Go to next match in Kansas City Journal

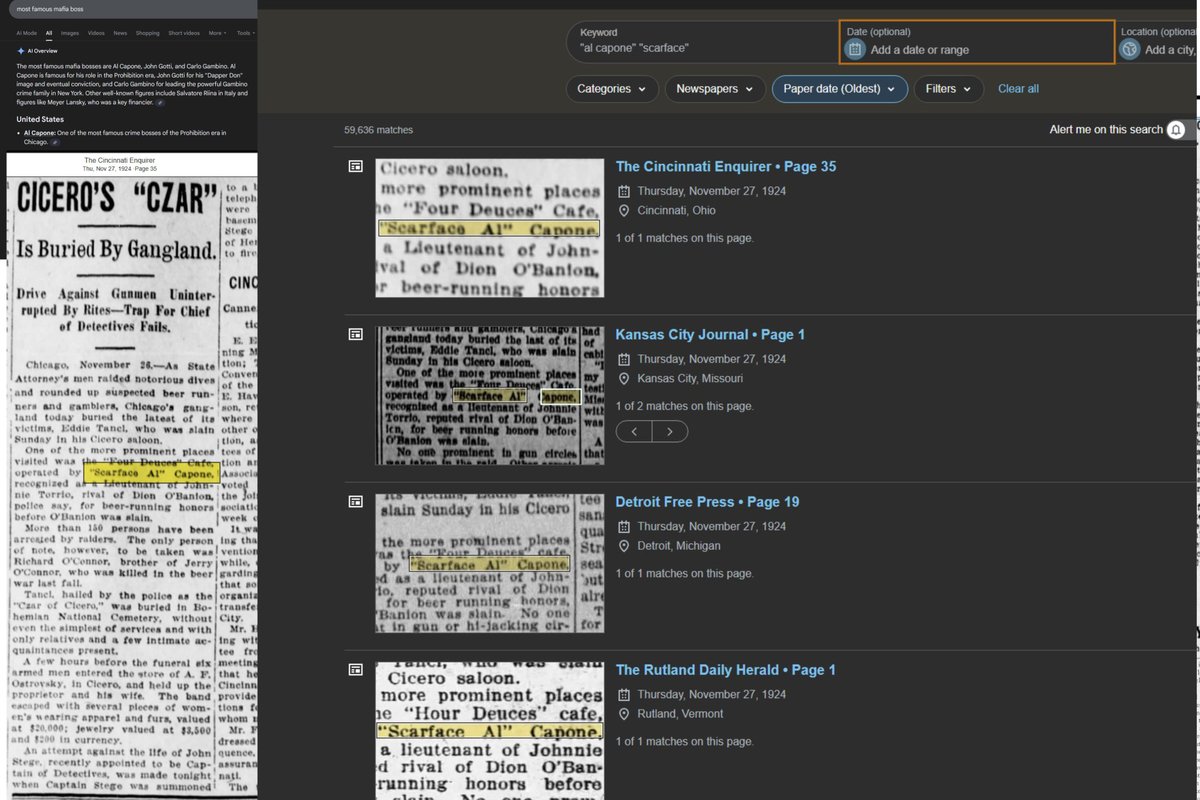point(670,431)
